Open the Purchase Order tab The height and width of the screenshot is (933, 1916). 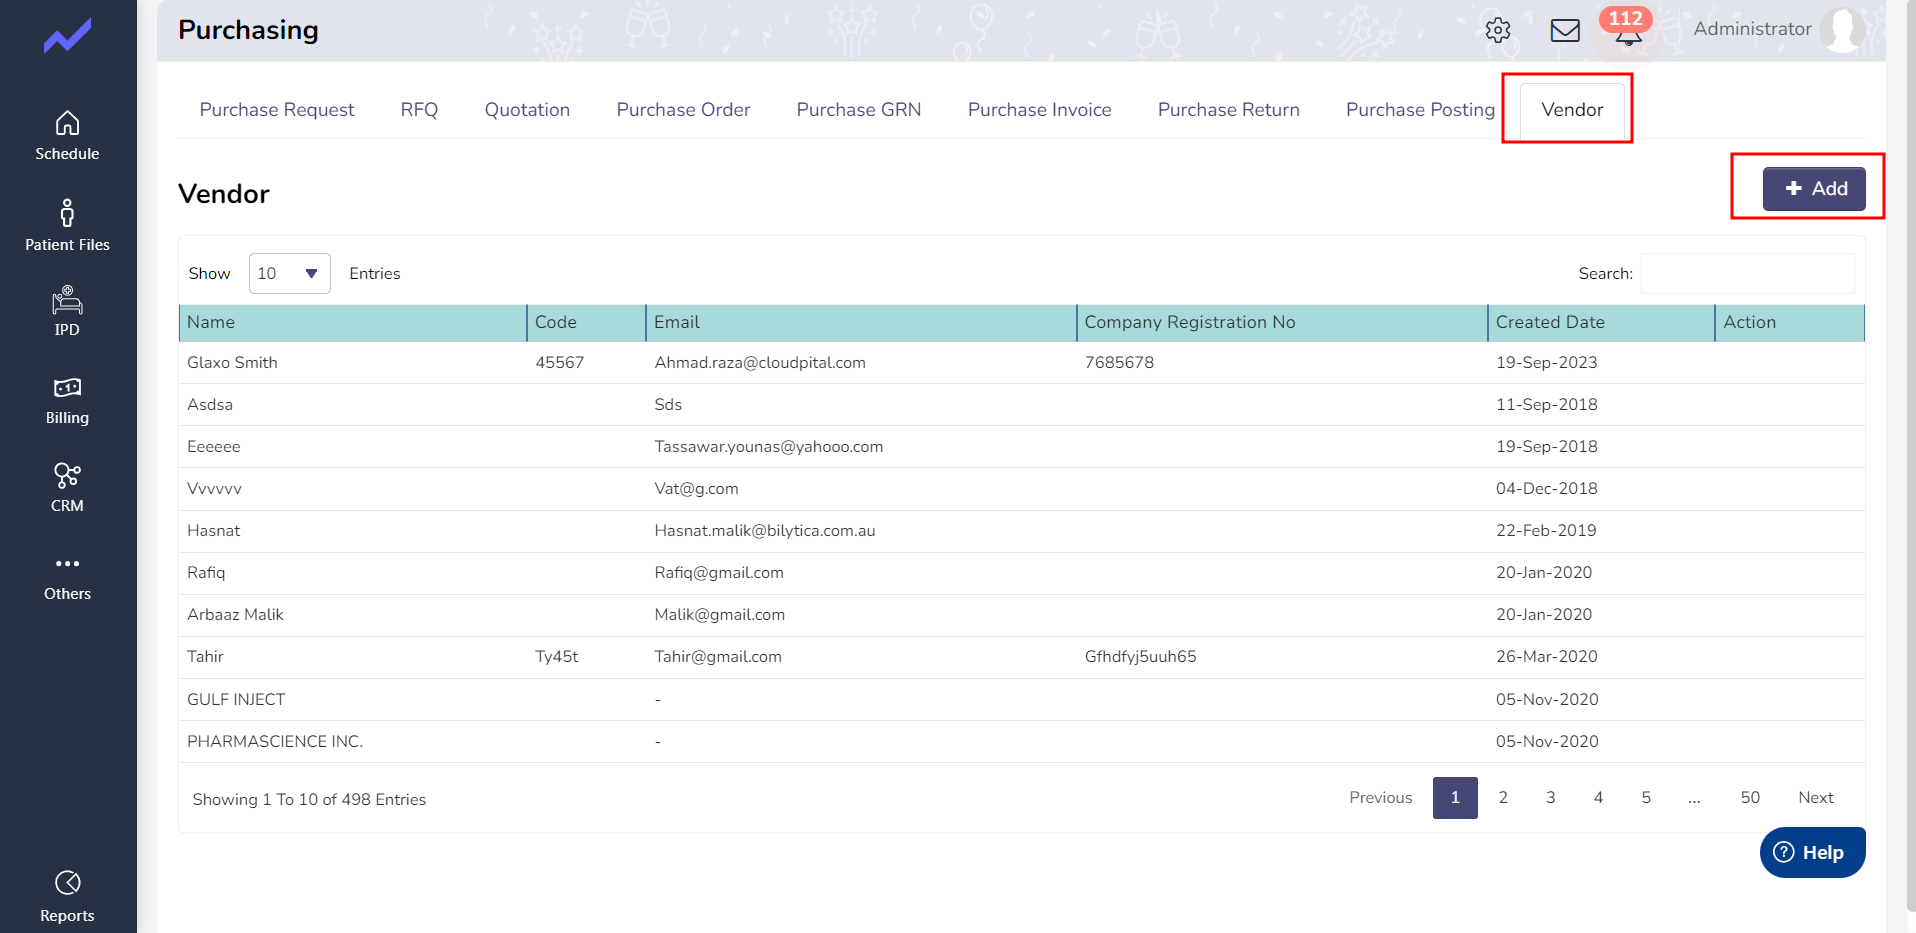coord(683,110)
